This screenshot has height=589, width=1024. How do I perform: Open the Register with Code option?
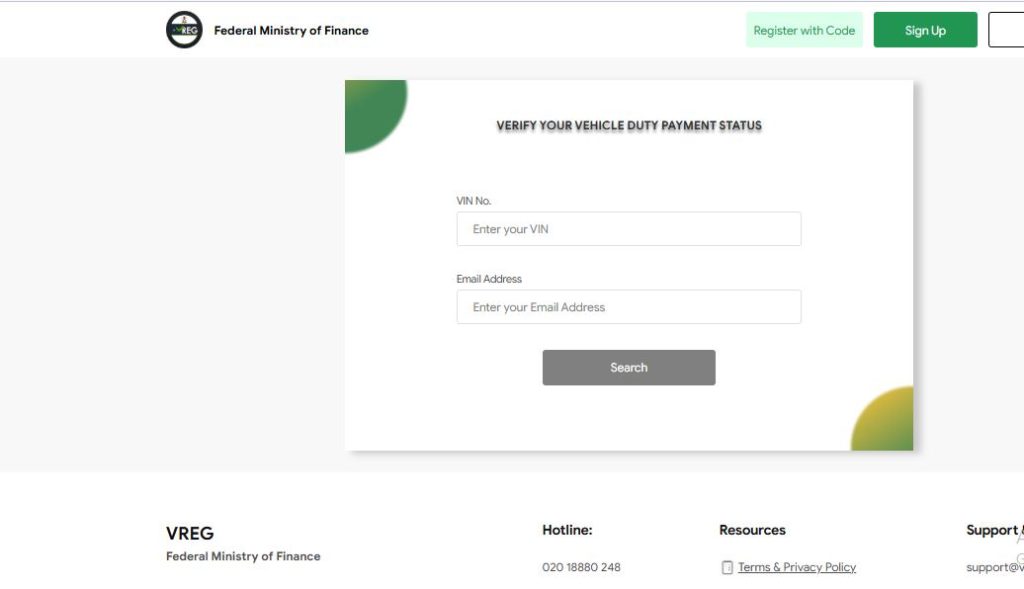point(804,30)
